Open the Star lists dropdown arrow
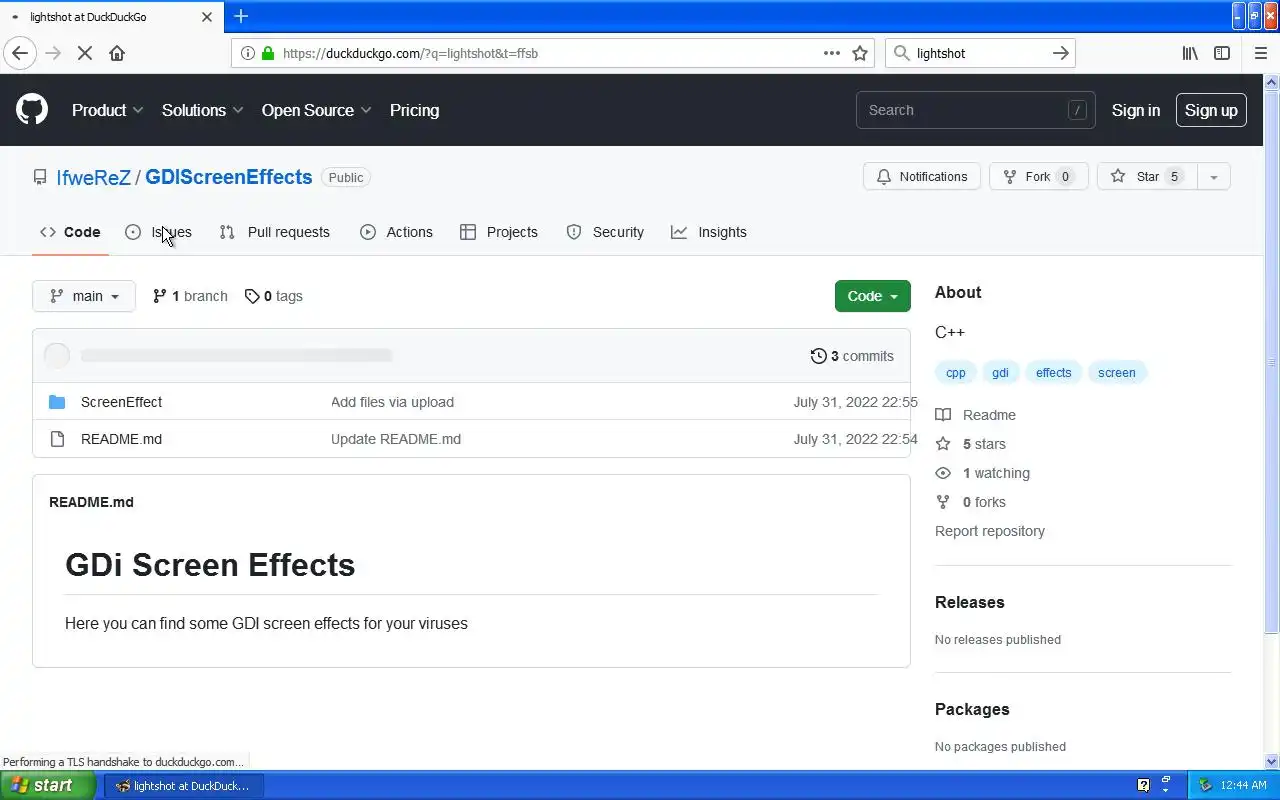 point(1213,177)
